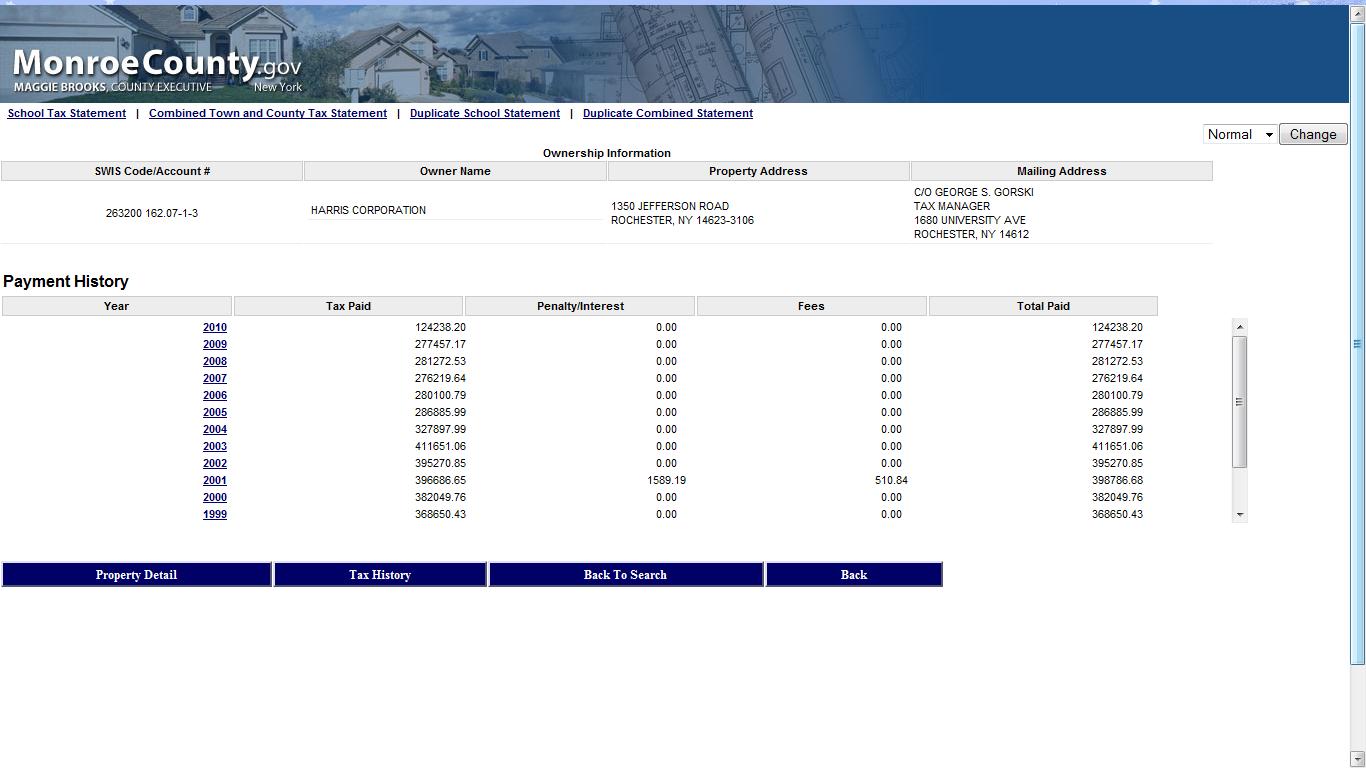1366x768 pixels.
Task: Open the Combined Town and County Tax Statement
Action: (268, 113)
